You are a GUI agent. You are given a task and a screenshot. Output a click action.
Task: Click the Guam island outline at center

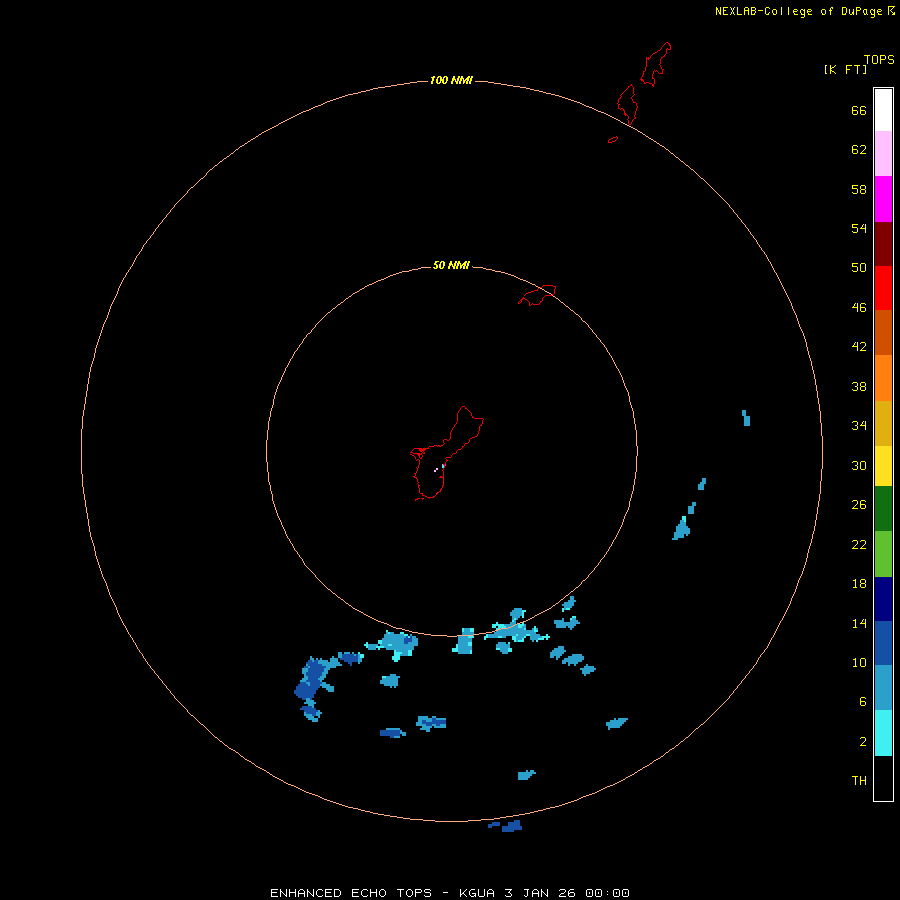point(445,453)
